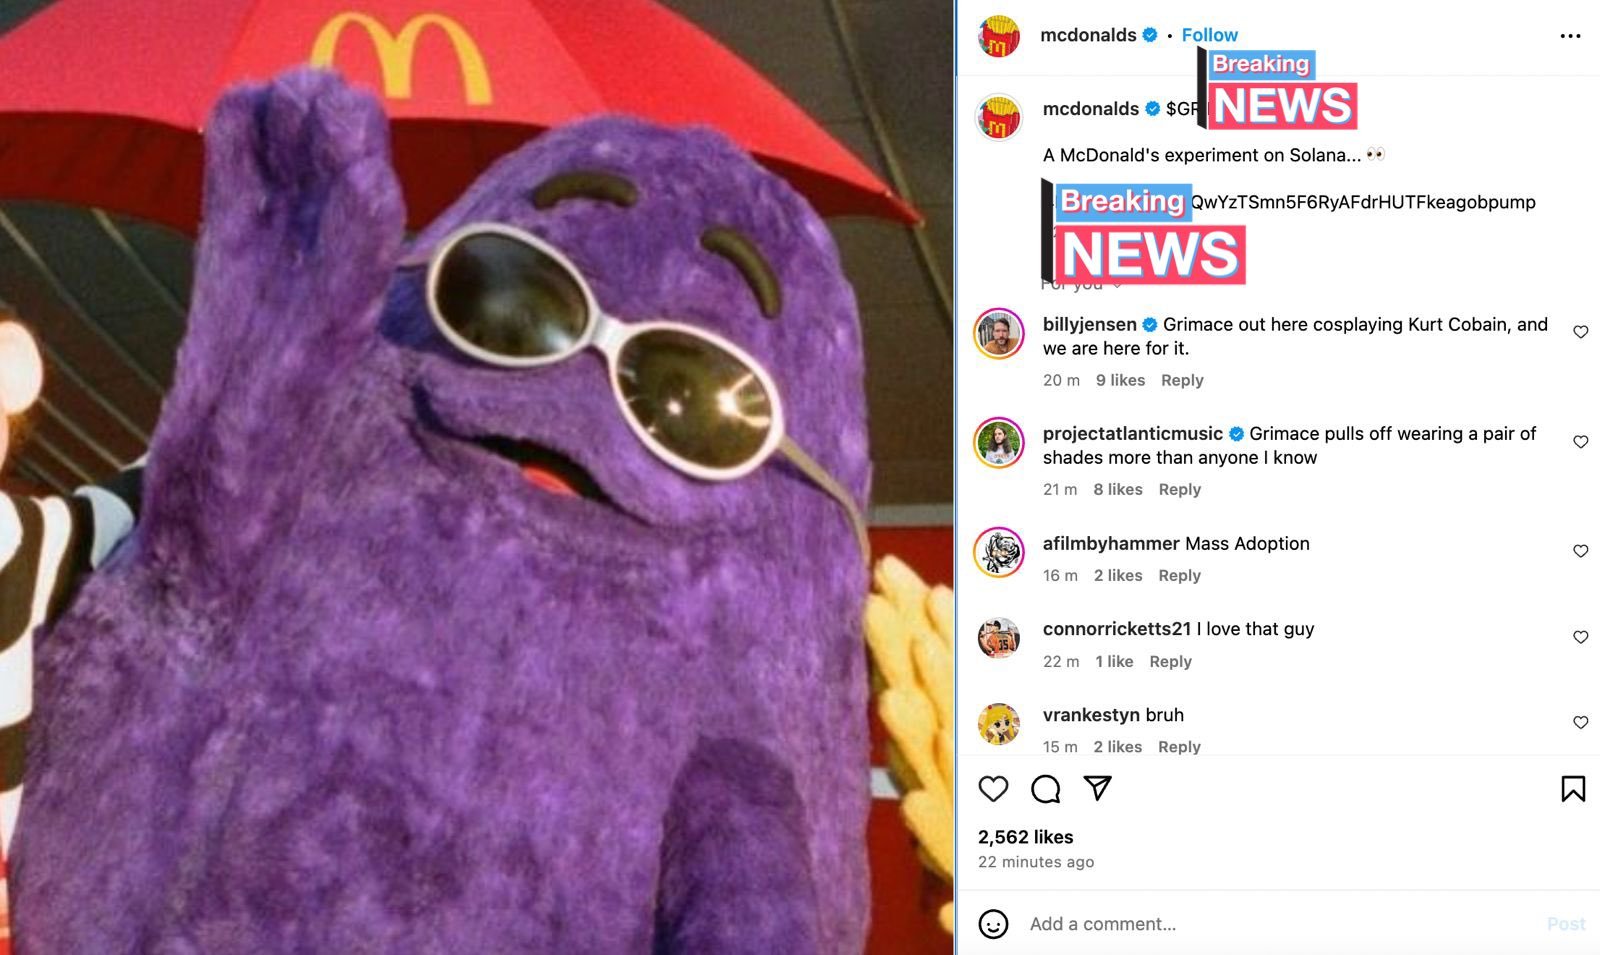Like billyjensen's comment
This screenshot has width=1600, height=955.
point(1580,332)
